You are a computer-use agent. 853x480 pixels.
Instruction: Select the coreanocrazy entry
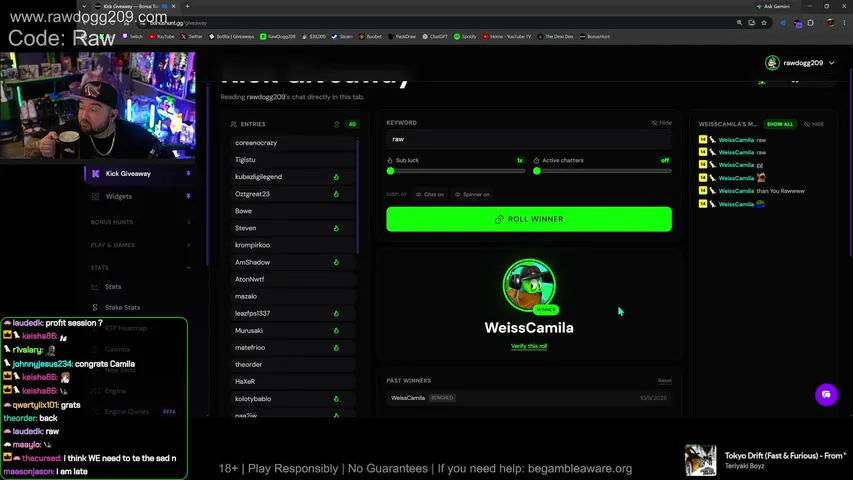(293, 143)
